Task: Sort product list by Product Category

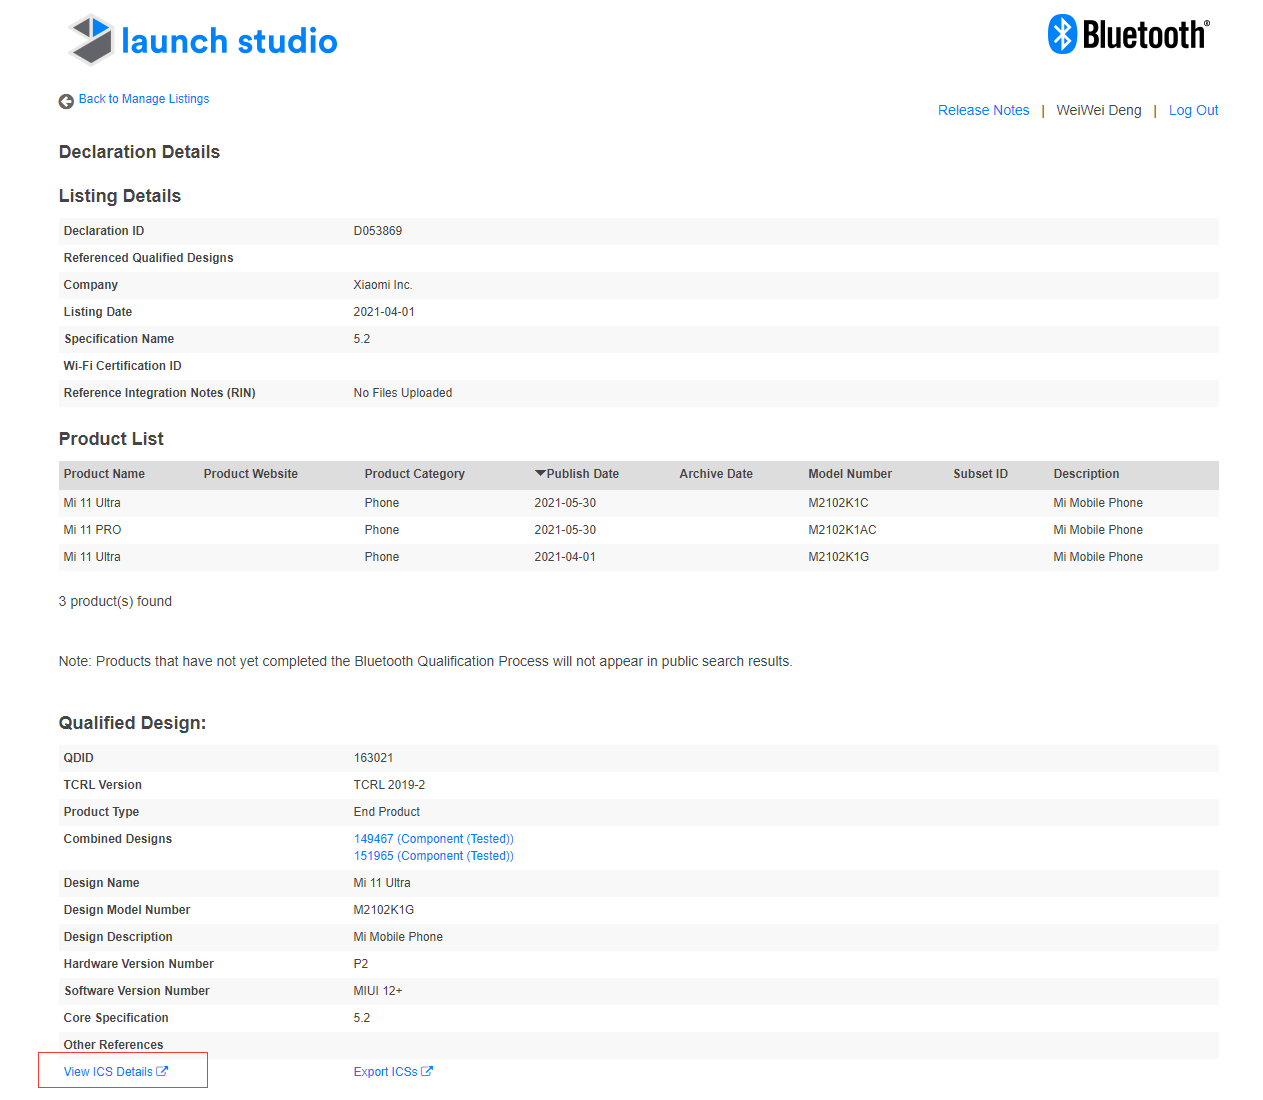Action: [414, 474]
